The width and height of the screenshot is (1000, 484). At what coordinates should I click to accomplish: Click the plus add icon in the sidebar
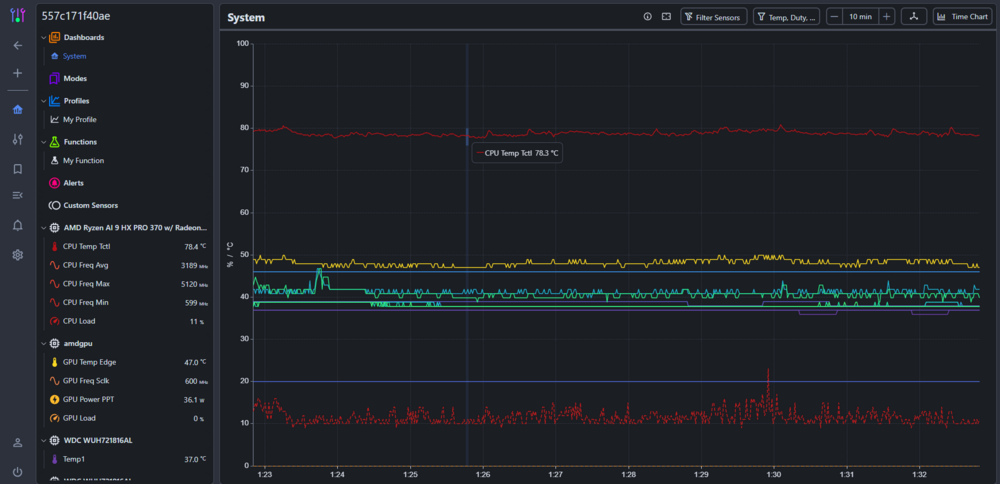18,73
